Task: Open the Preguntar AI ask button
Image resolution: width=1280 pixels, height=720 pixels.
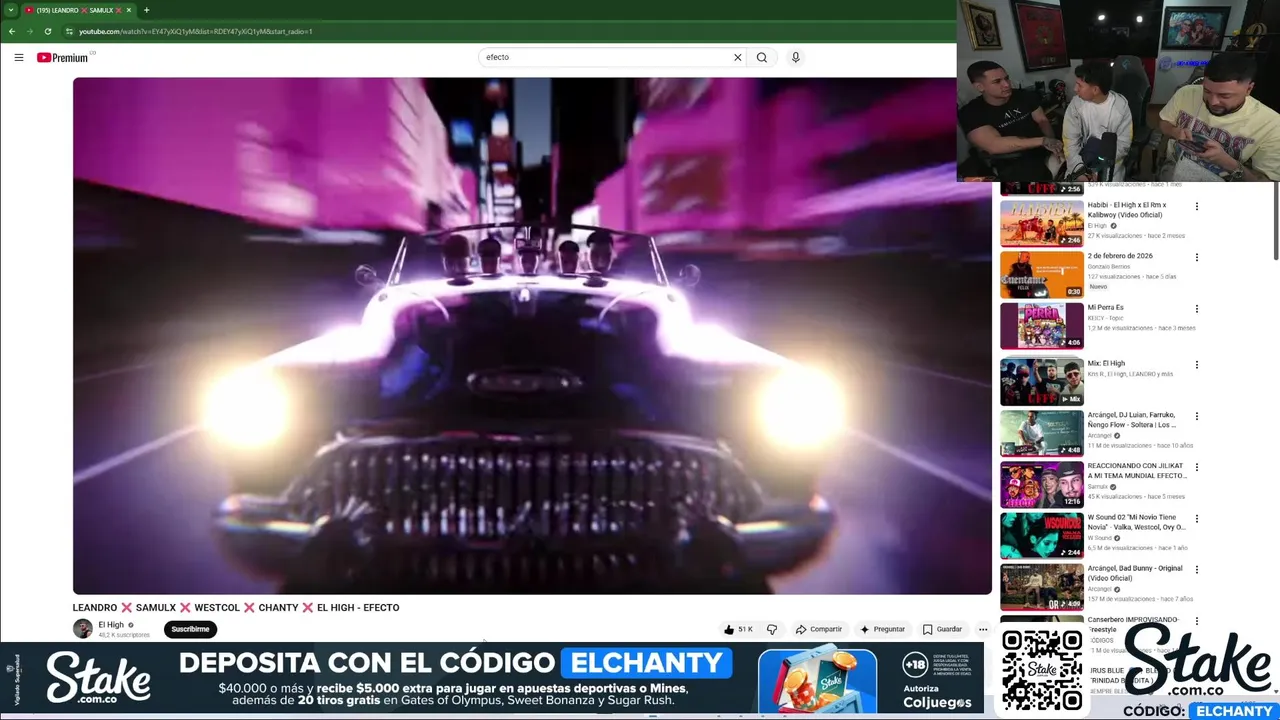Action: [882, 629]
